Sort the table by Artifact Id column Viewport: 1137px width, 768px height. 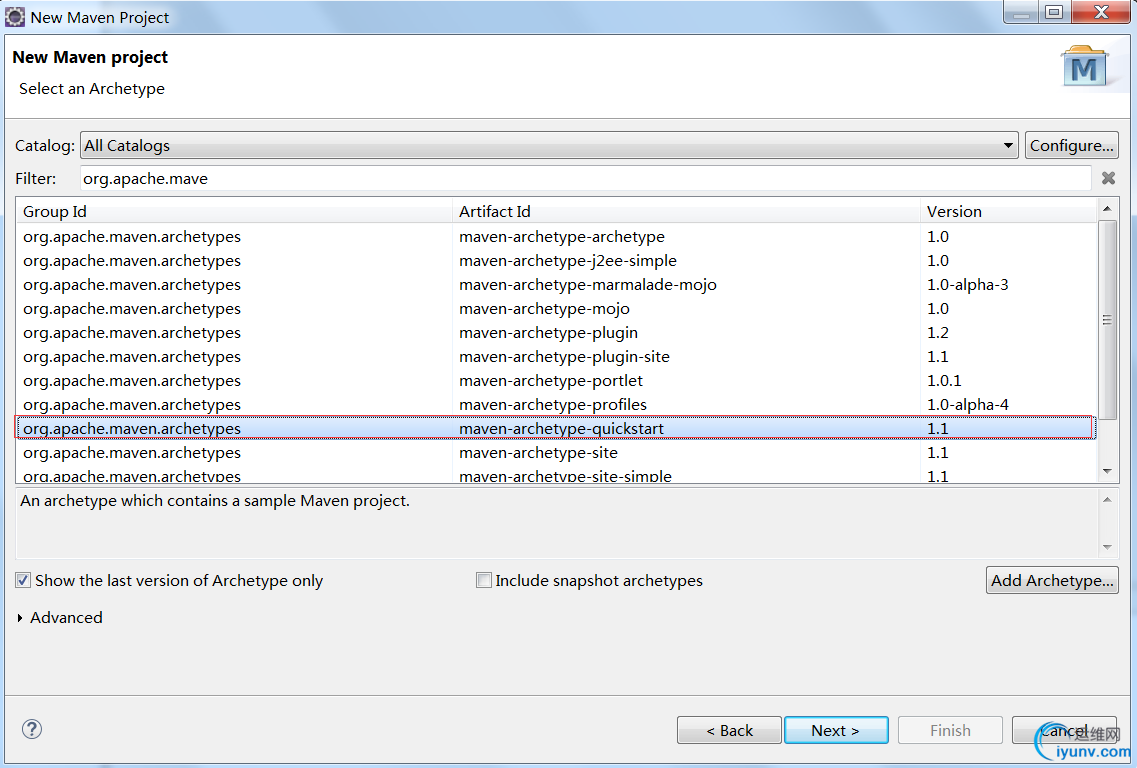pos(686,211)
